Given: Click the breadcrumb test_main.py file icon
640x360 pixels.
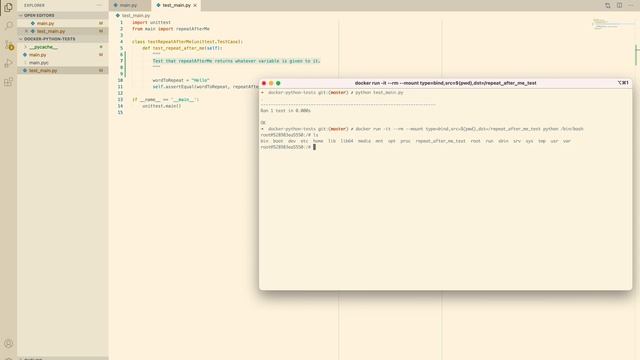Looking at the screenshot, I should point(118,16).
